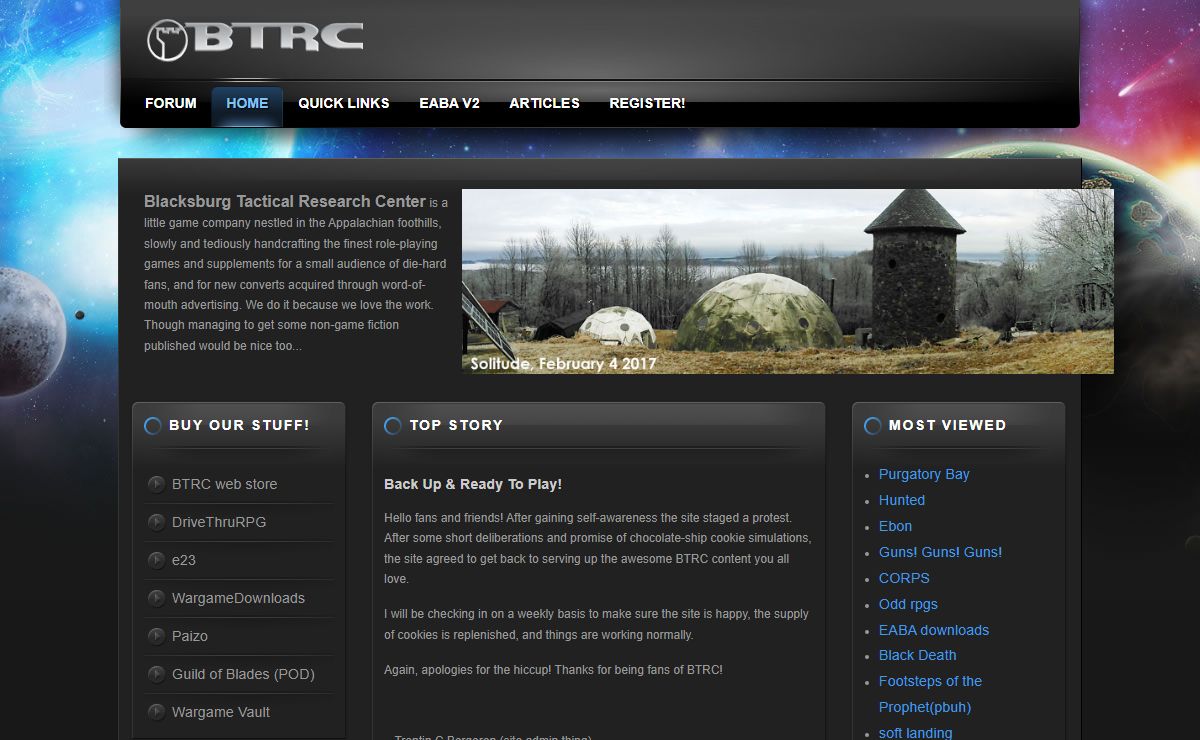The height and width of the screenshot is (740, 1200).
Task: Click the arrow icon beside Guild of Blades
Action: tap(156, 674)
